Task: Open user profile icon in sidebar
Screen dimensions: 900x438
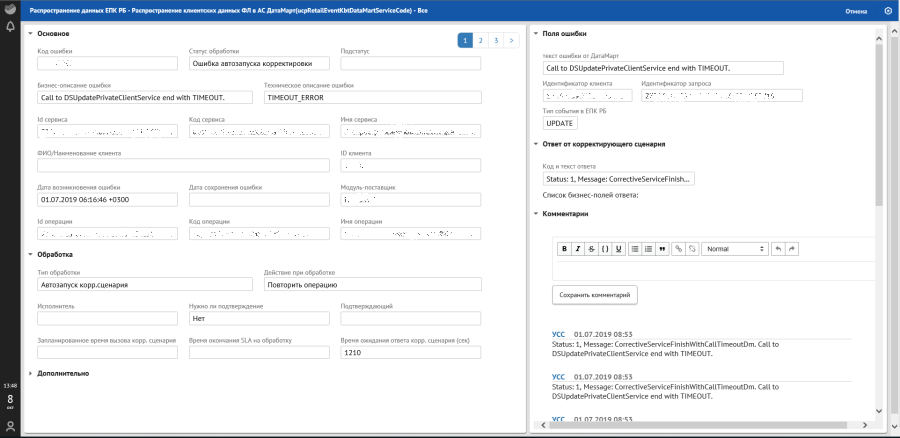Action: (10, 426)
